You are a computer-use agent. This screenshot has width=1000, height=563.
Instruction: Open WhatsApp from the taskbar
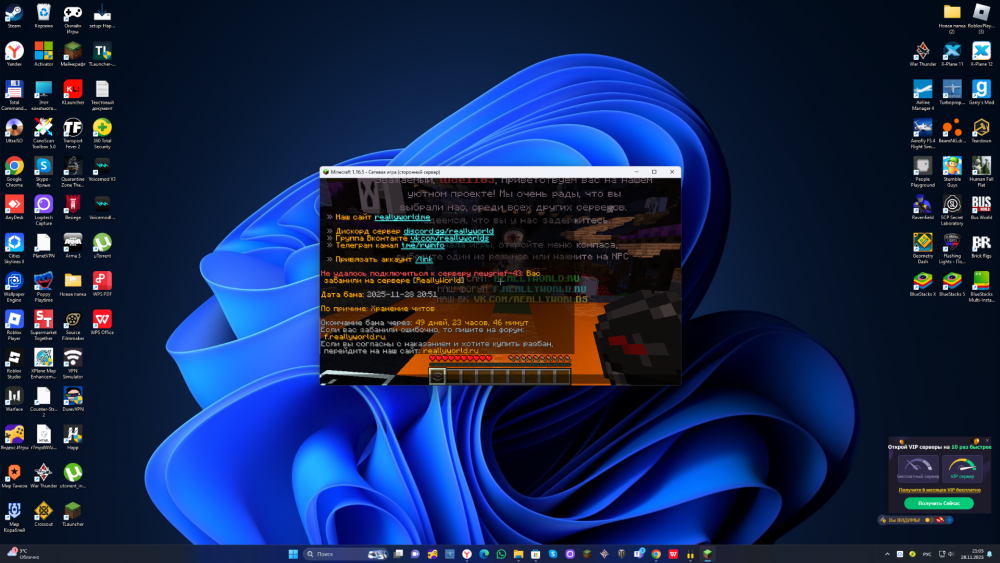(501, 553)
